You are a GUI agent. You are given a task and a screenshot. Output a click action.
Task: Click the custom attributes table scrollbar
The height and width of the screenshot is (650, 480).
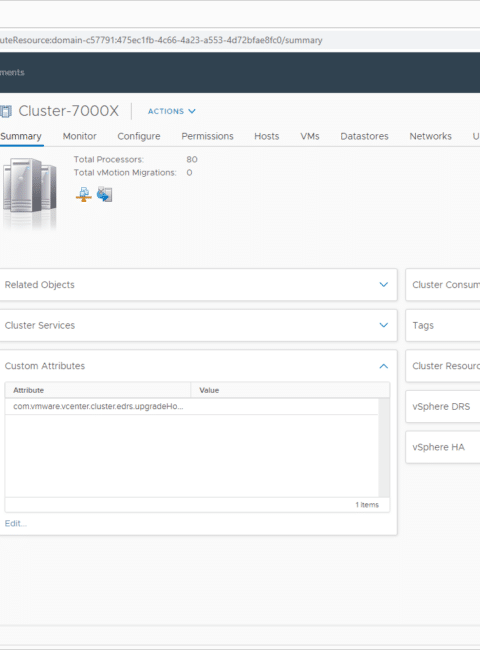pos(384,448)
